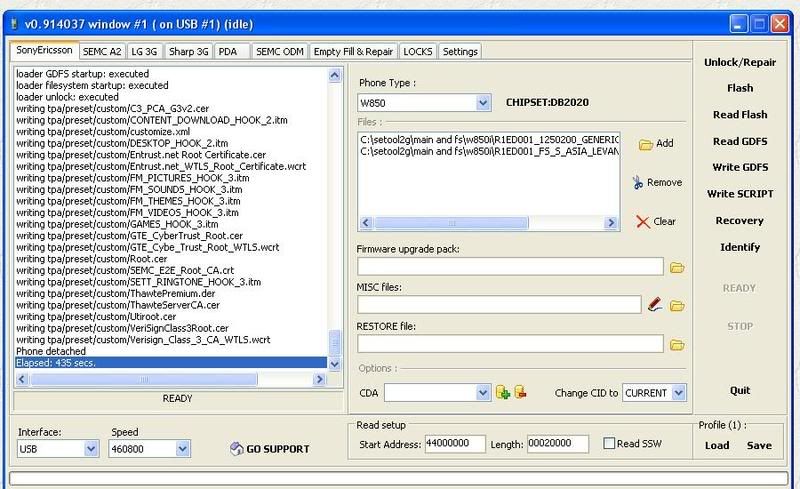Viewport: 800px width, 489px height.
Task: Select the R1ED001_1250200_GENERIC file entry
Action: (x=489, y=139)
